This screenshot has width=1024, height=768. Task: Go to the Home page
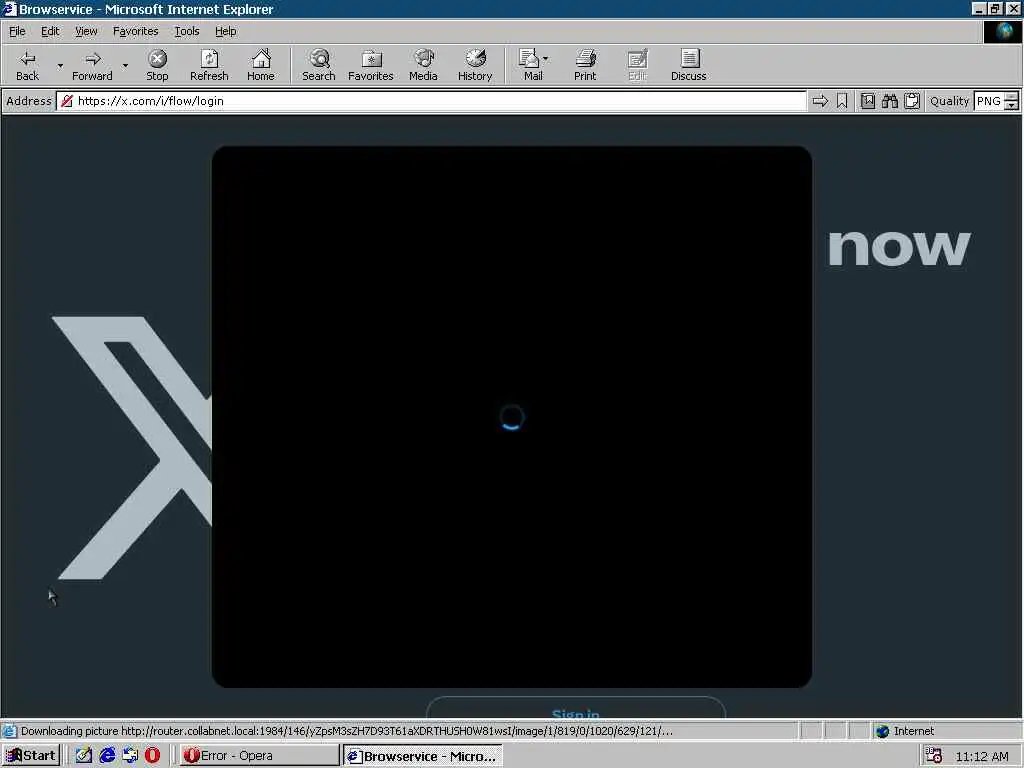261,65
